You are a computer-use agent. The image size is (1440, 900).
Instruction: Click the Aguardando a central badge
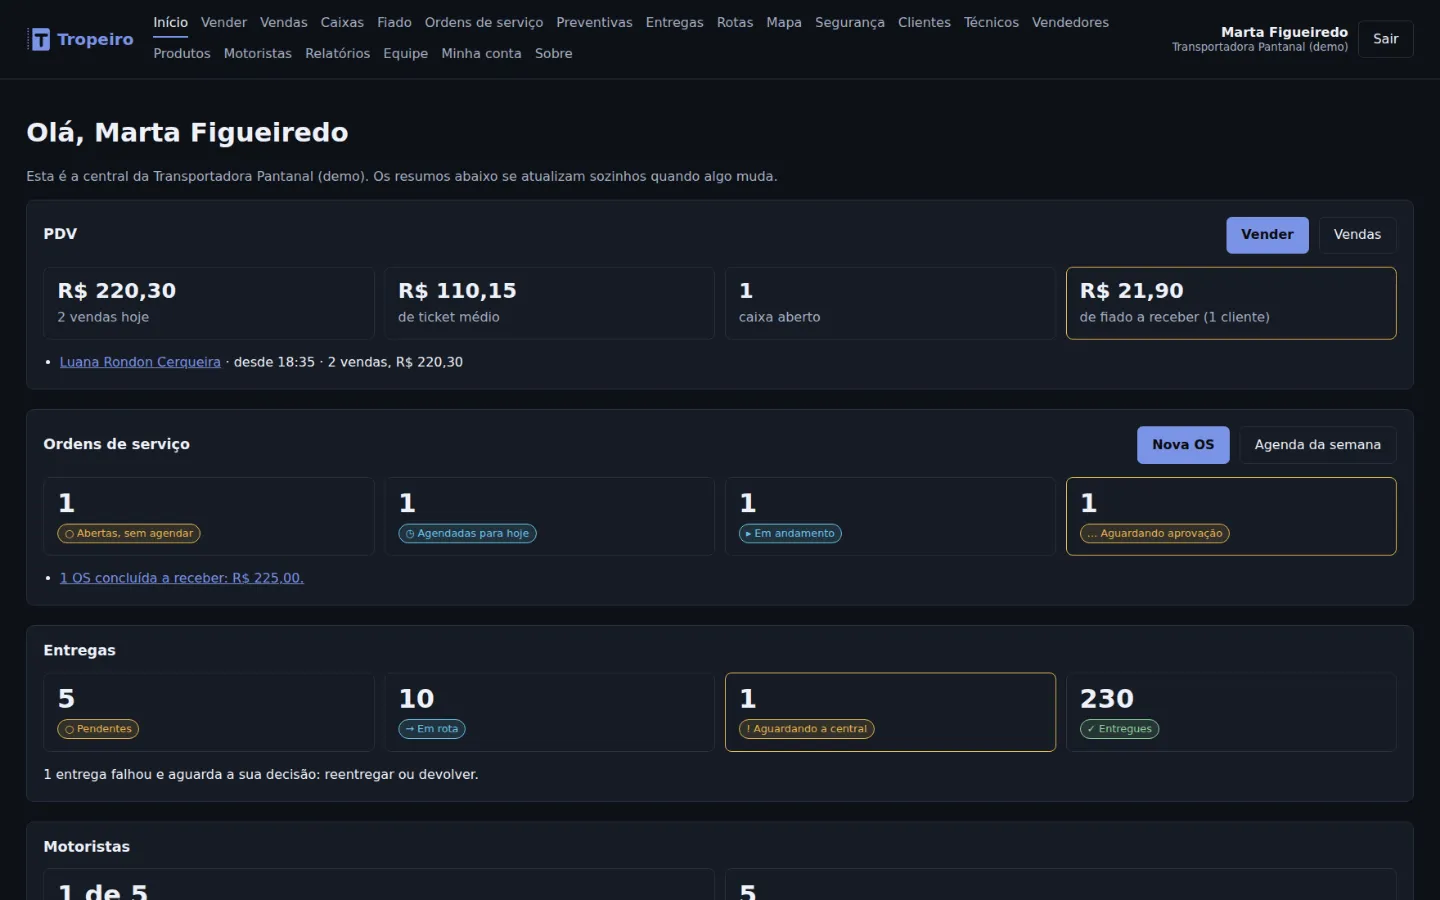tap(807, 729)
